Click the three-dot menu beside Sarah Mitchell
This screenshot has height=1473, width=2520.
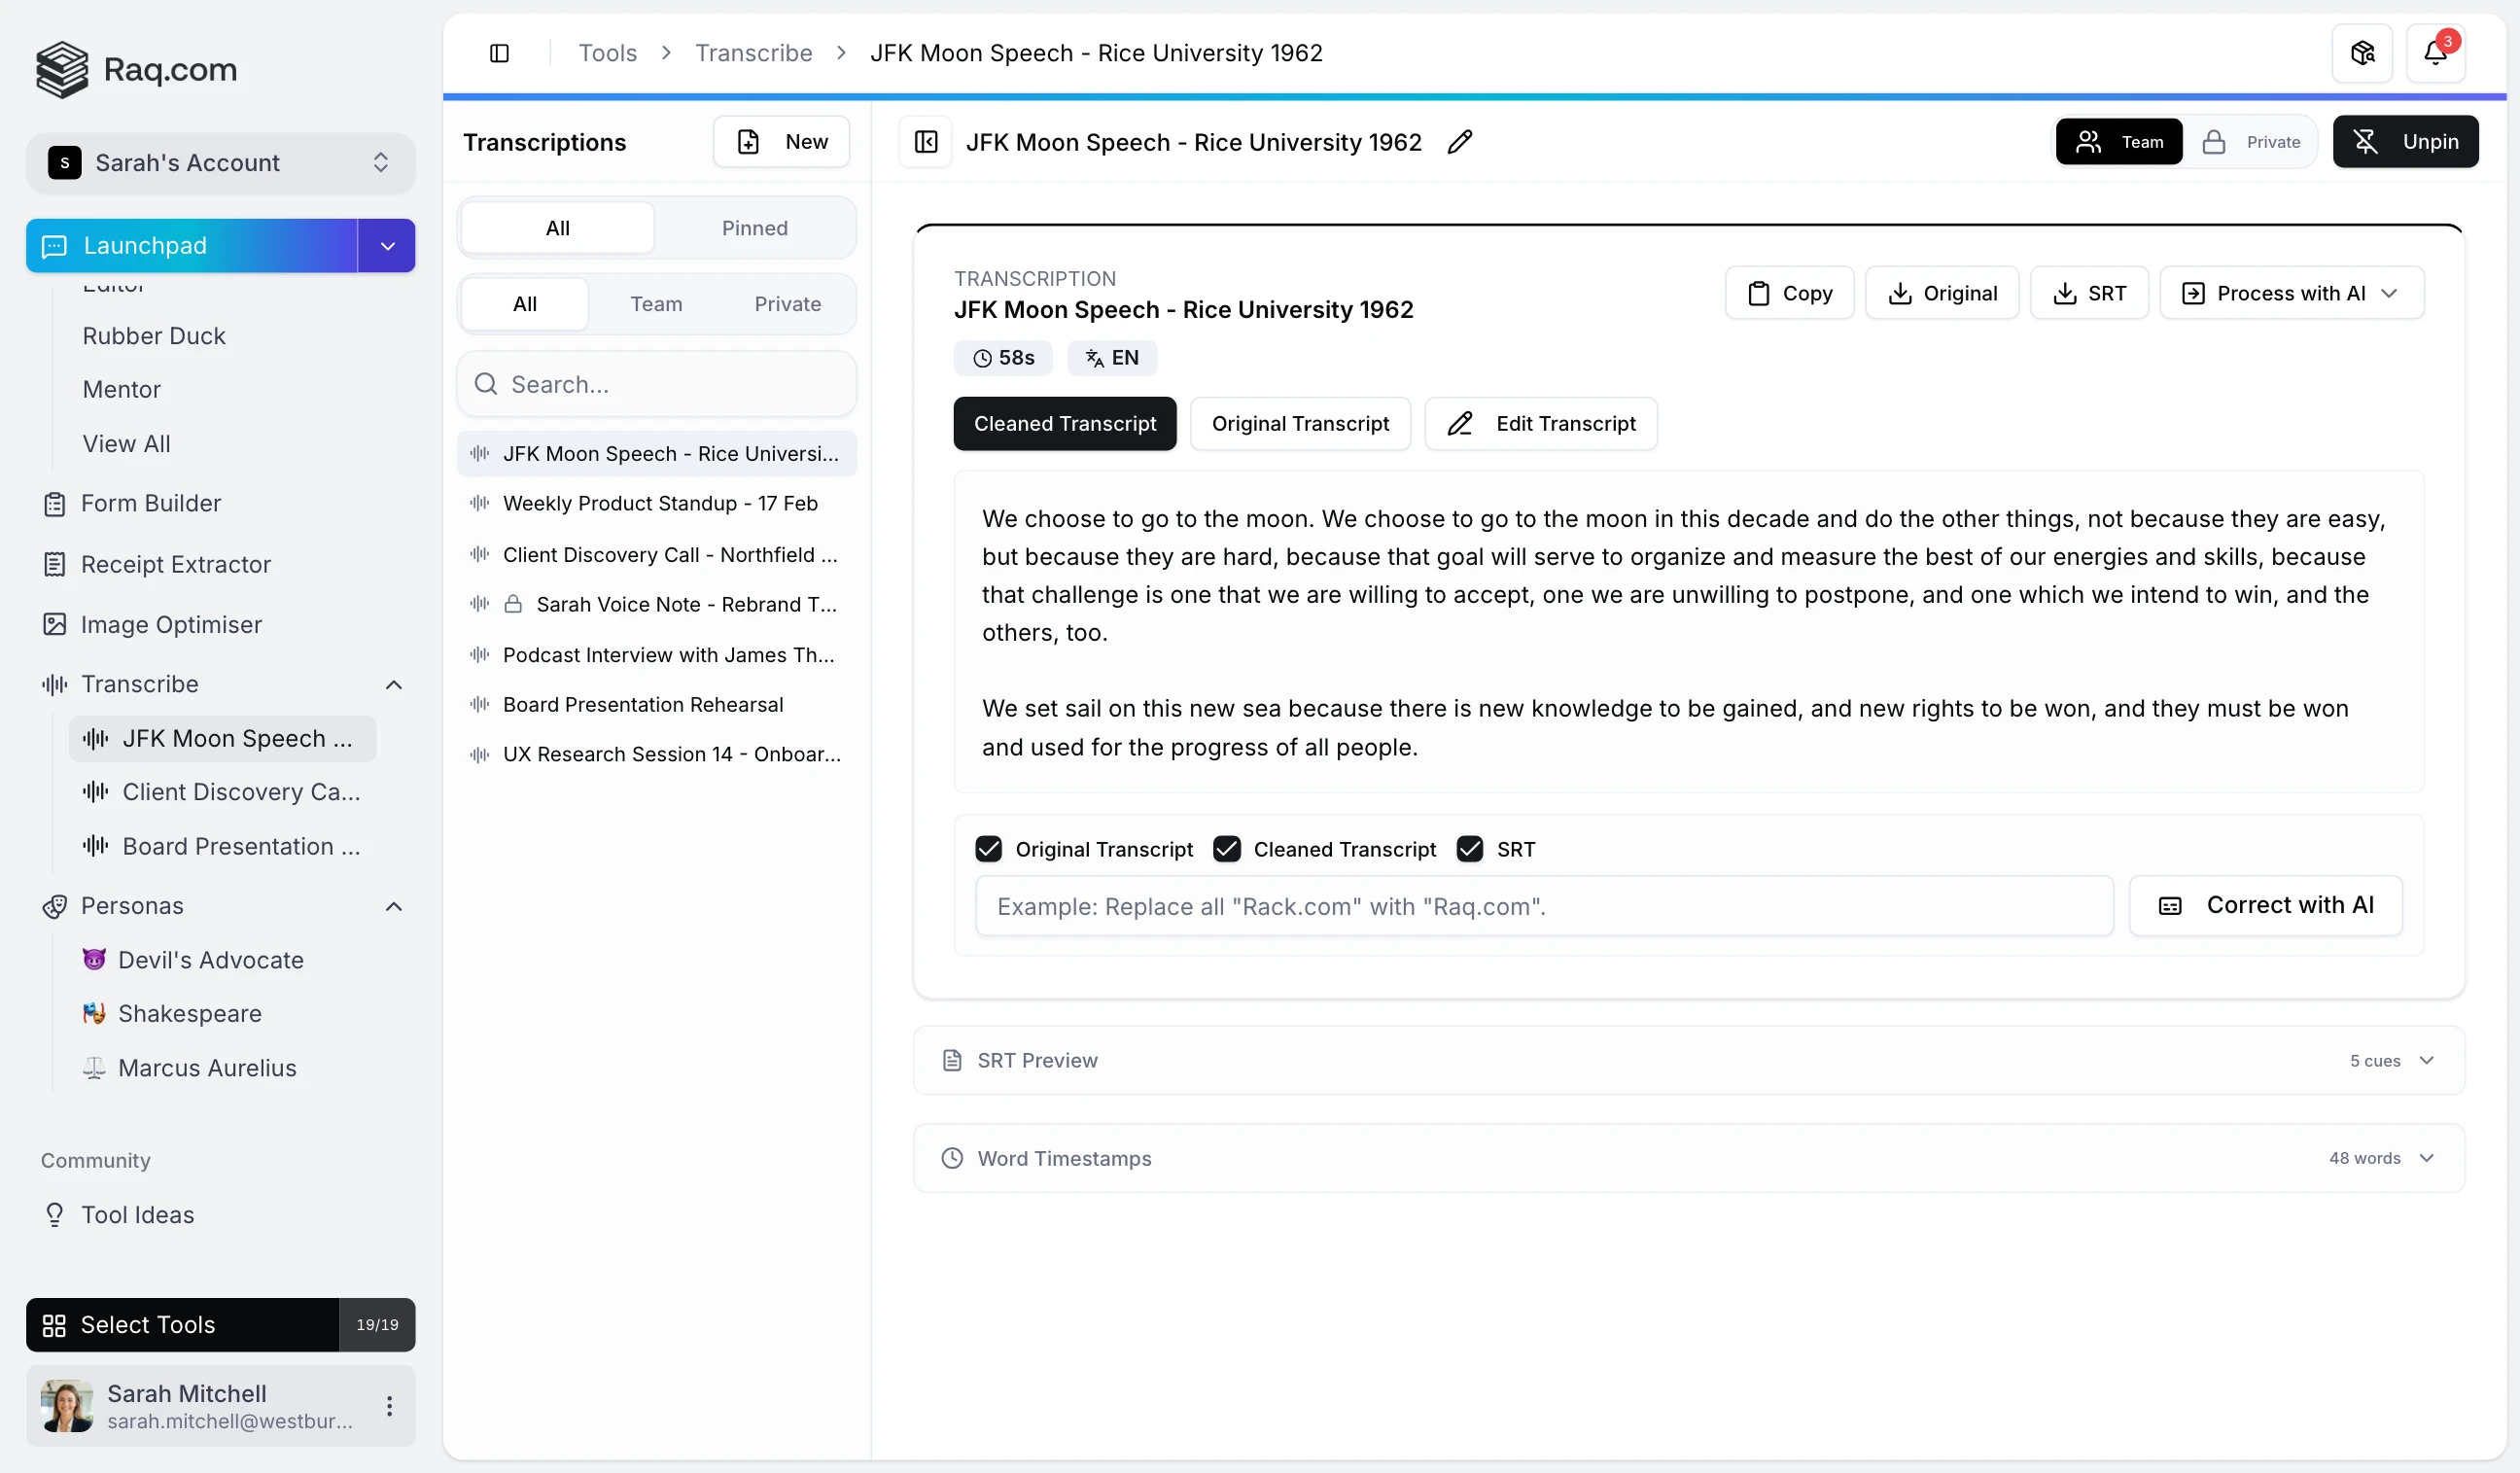(x=389, y=1405)
